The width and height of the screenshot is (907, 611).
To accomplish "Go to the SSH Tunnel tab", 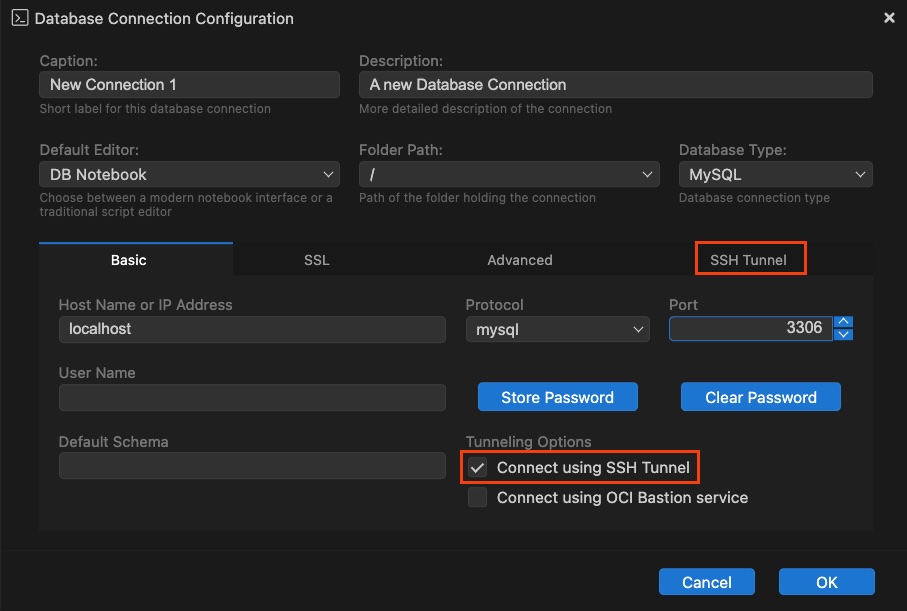I will pyautogui.click(x=748, y=260).
